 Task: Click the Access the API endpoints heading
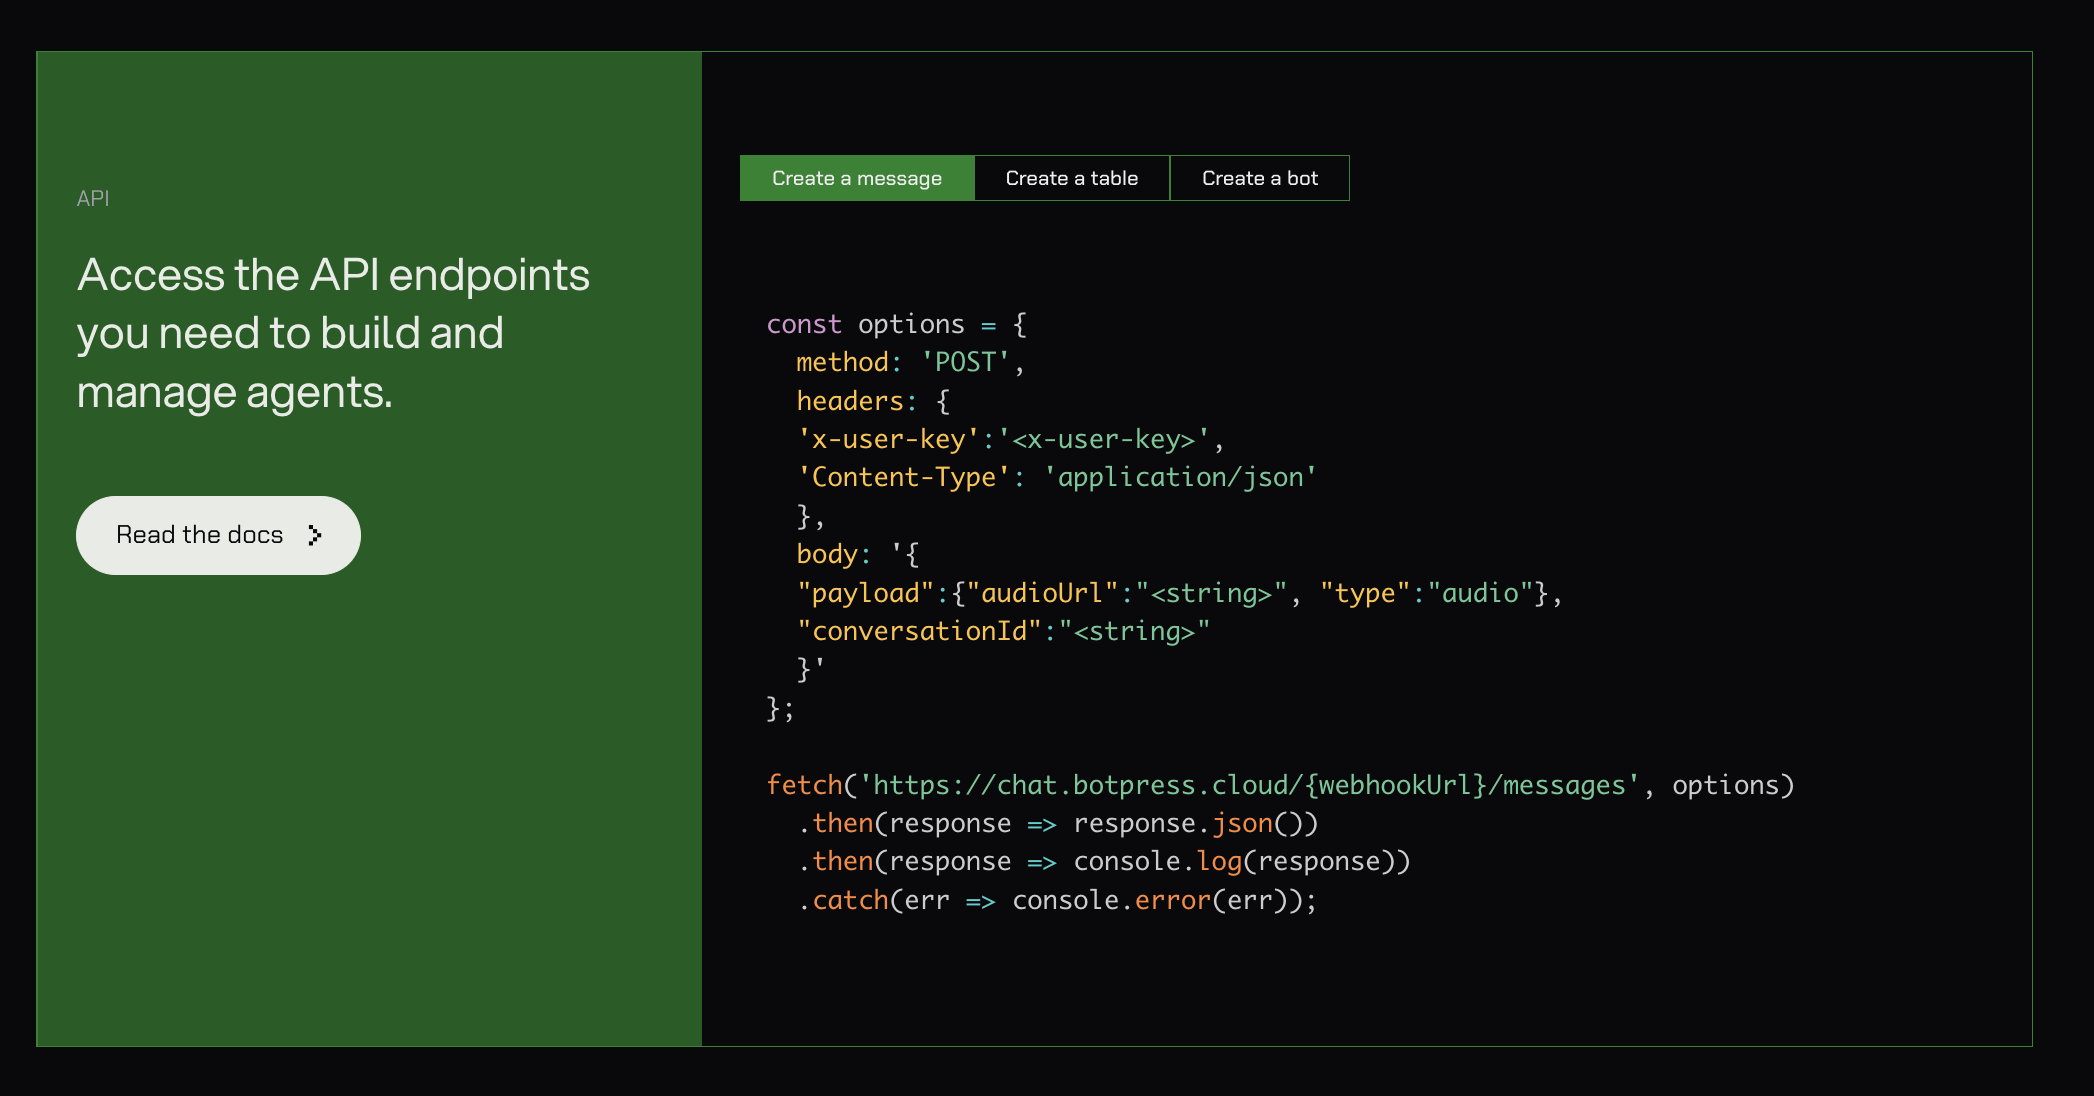tap(333, 275)
